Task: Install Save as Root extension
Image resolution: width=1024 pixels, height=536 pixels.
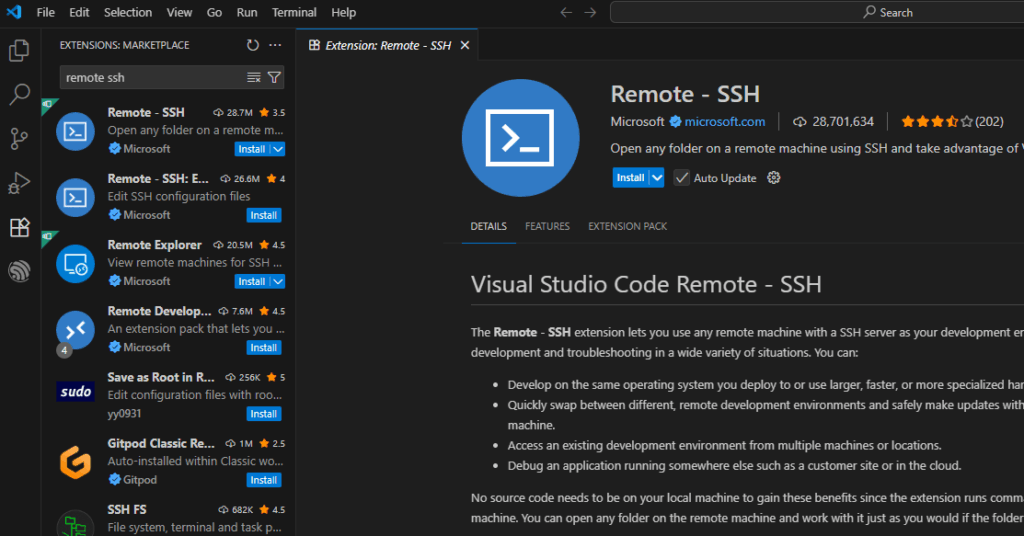Action: click(264, 414)
